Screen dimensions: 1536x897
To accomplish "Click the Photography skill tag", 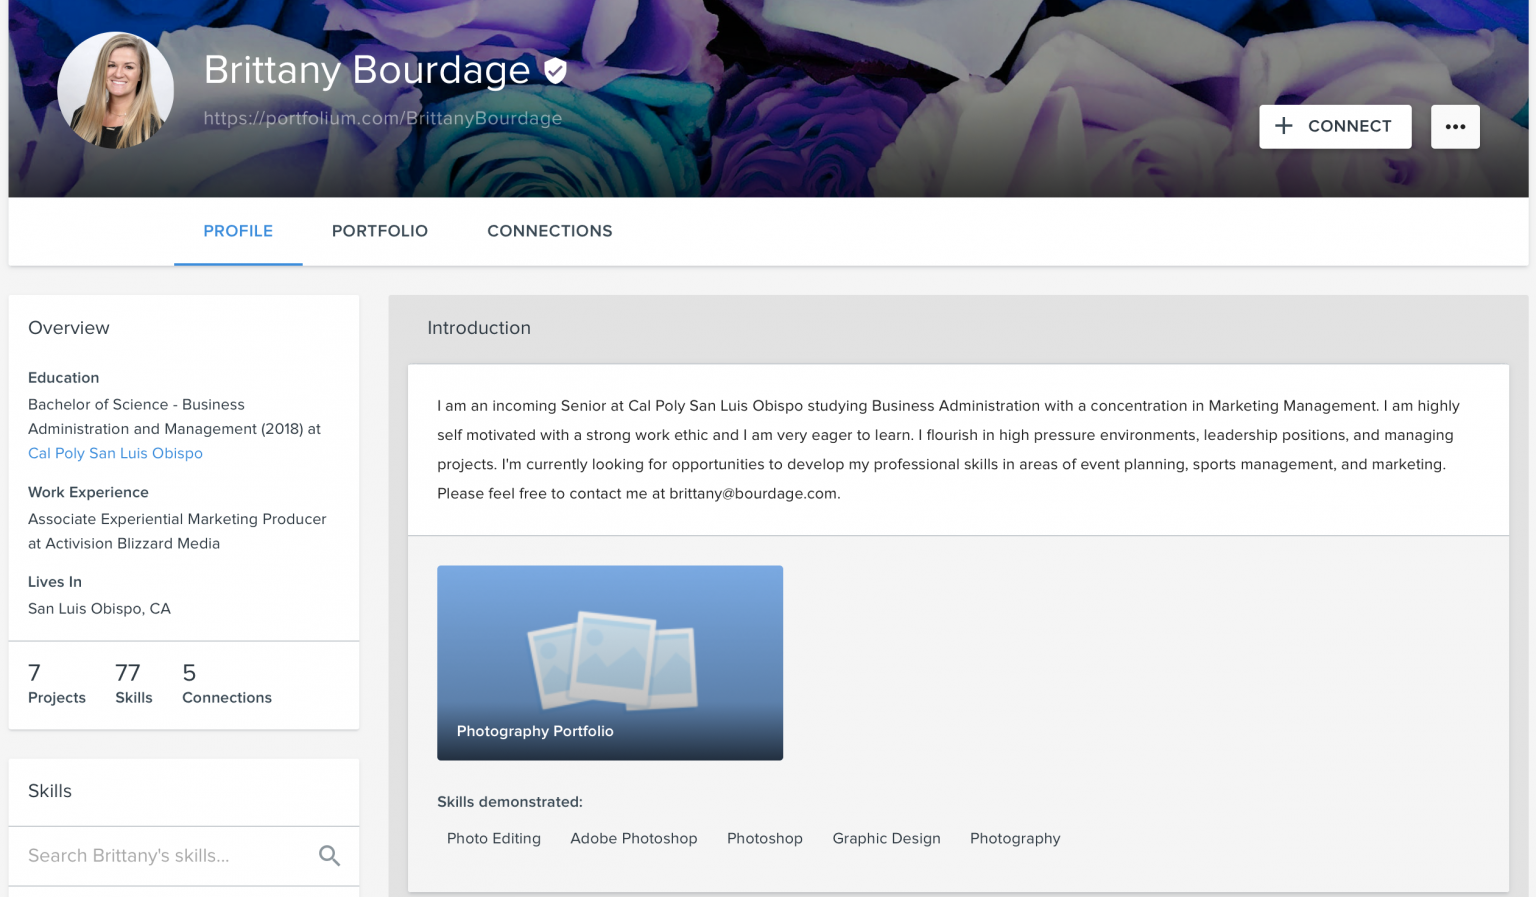I will 1015,839.
